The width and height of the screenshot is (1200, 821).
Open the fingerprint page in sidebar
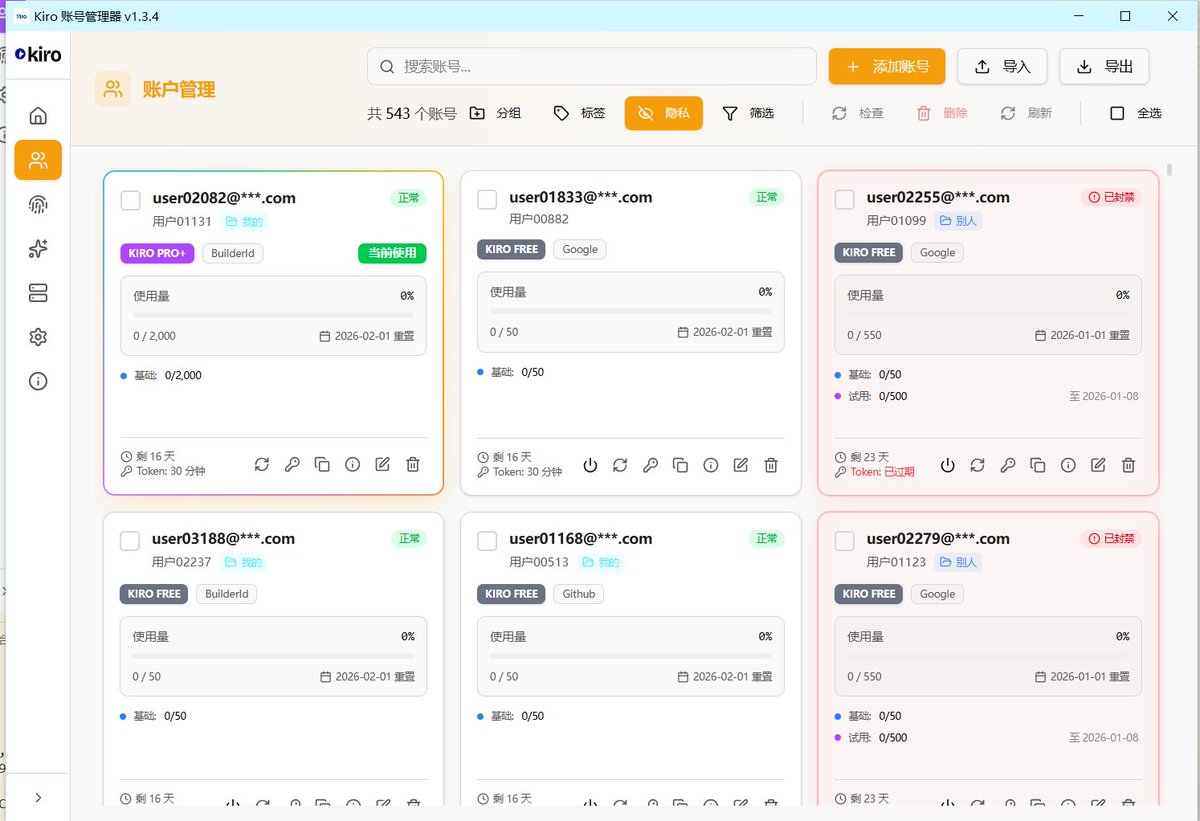point(38,205)
